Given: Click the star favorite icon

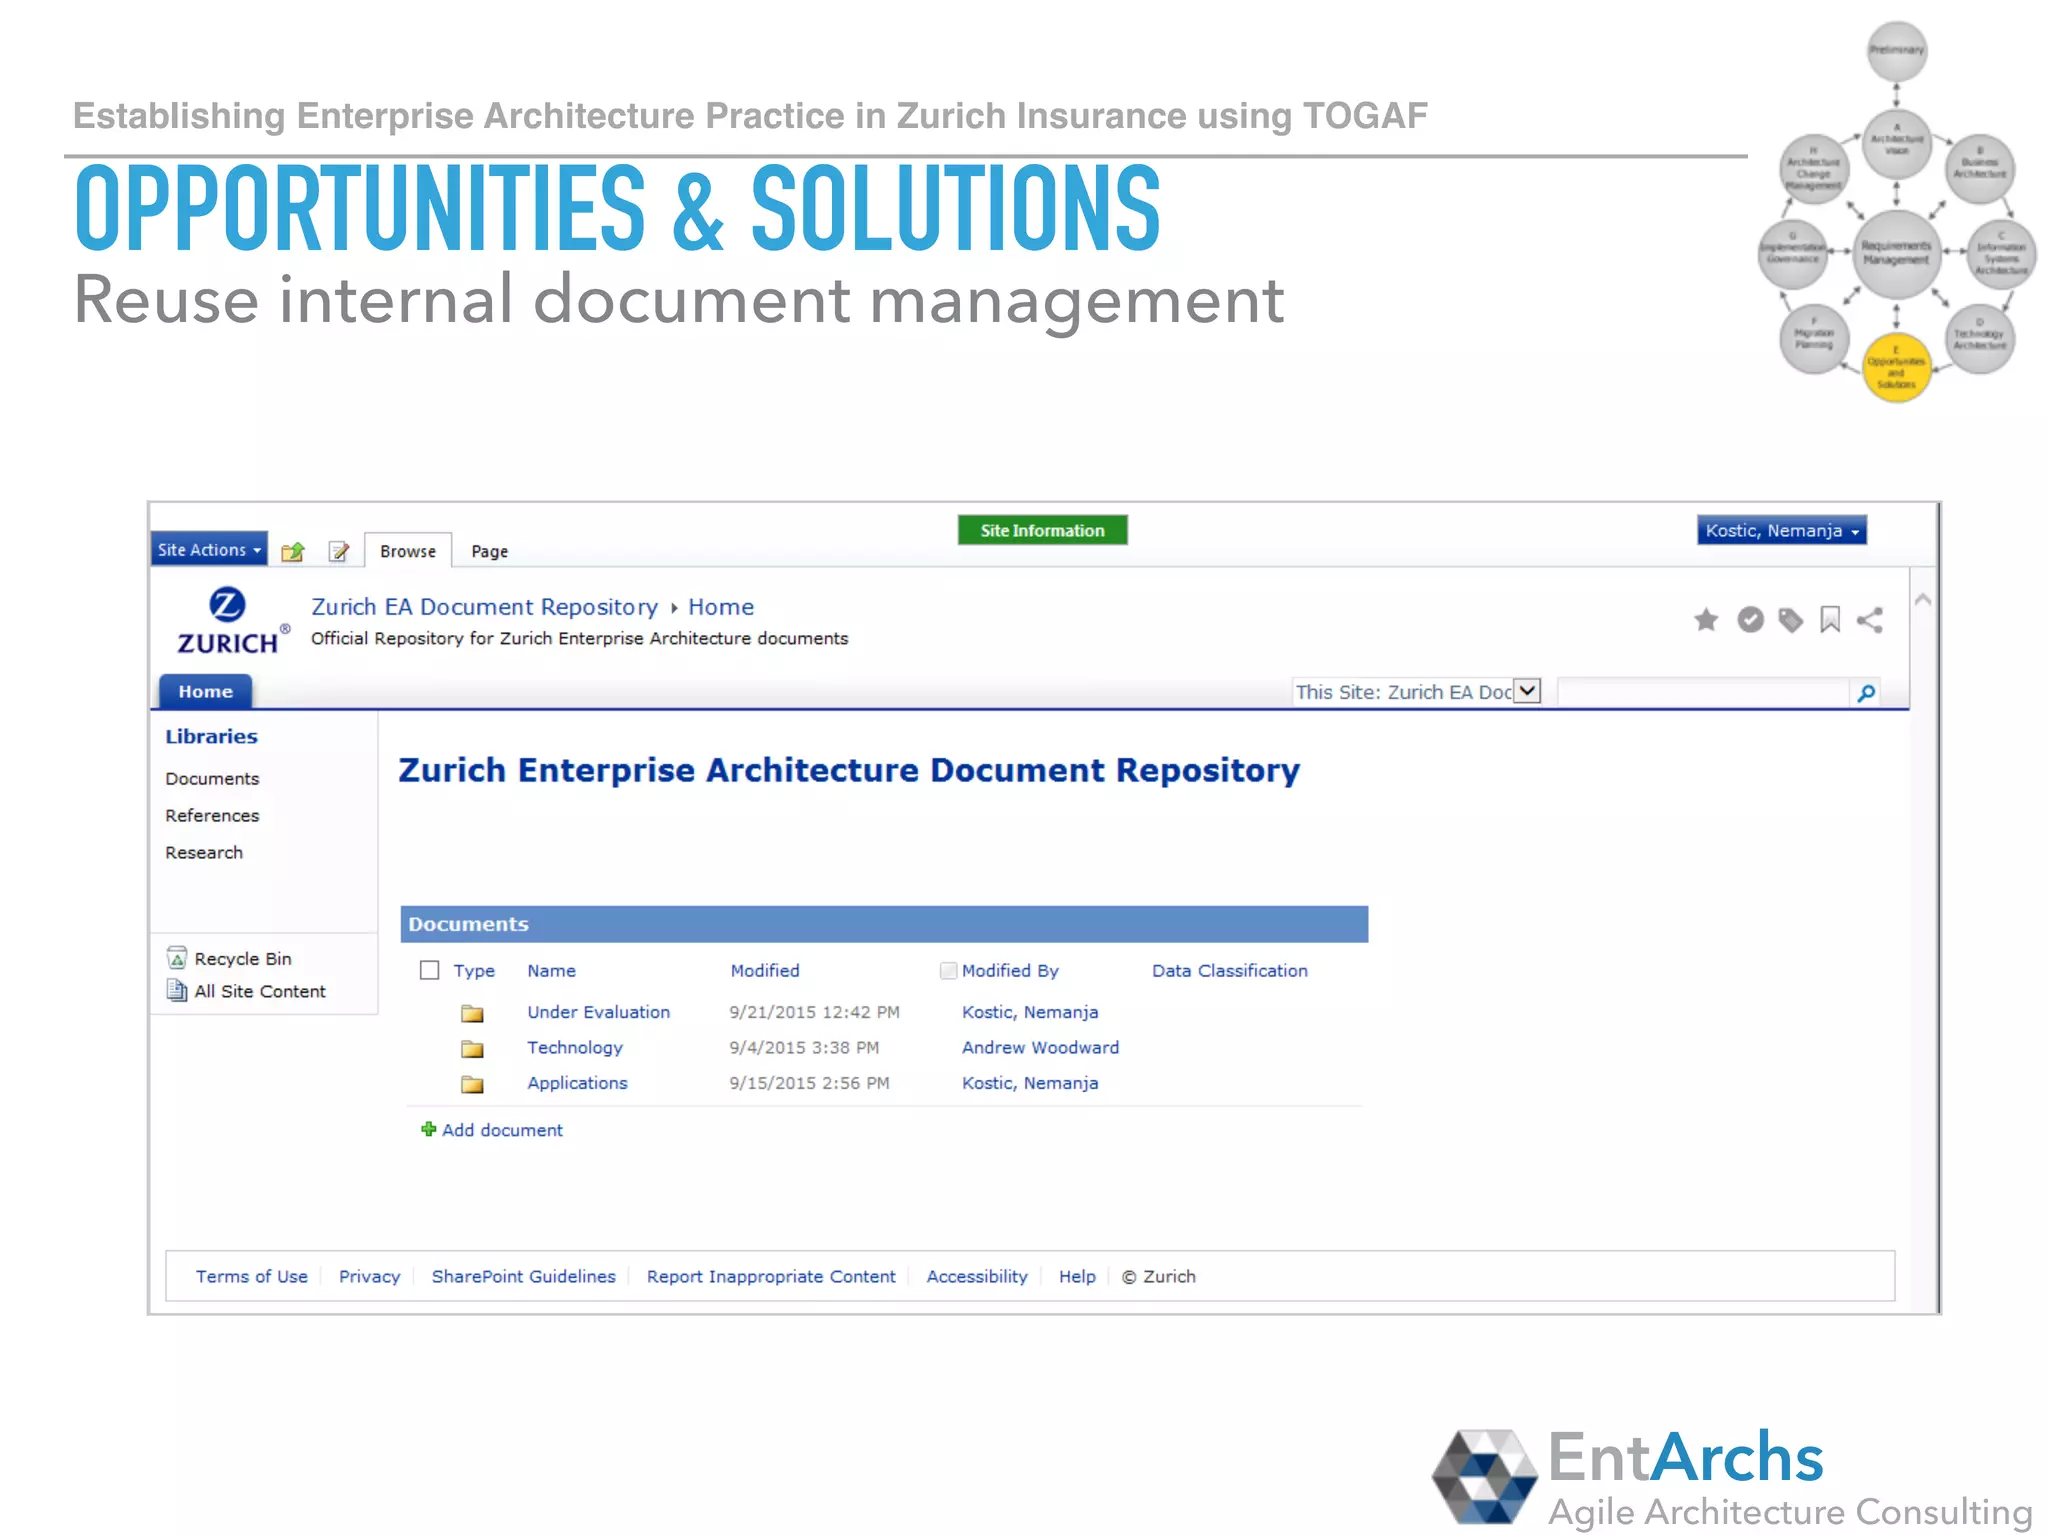Looking at the screenshot, I should [x=1706, y=621].
